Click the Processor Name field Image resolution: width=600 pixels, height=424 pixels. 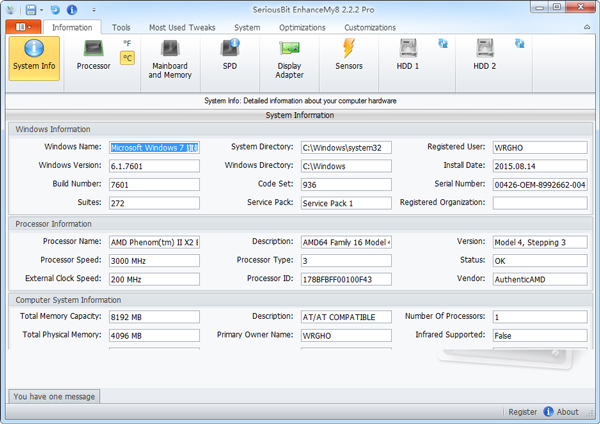coord(154,242)
